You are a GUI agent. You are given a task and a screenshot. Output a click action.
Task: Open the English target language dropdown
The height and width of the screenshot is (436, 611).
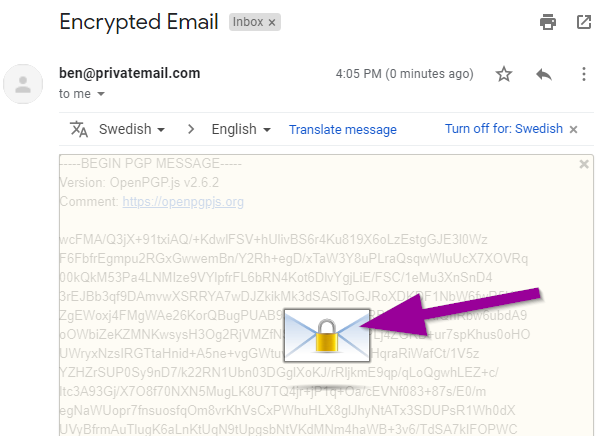242,130
